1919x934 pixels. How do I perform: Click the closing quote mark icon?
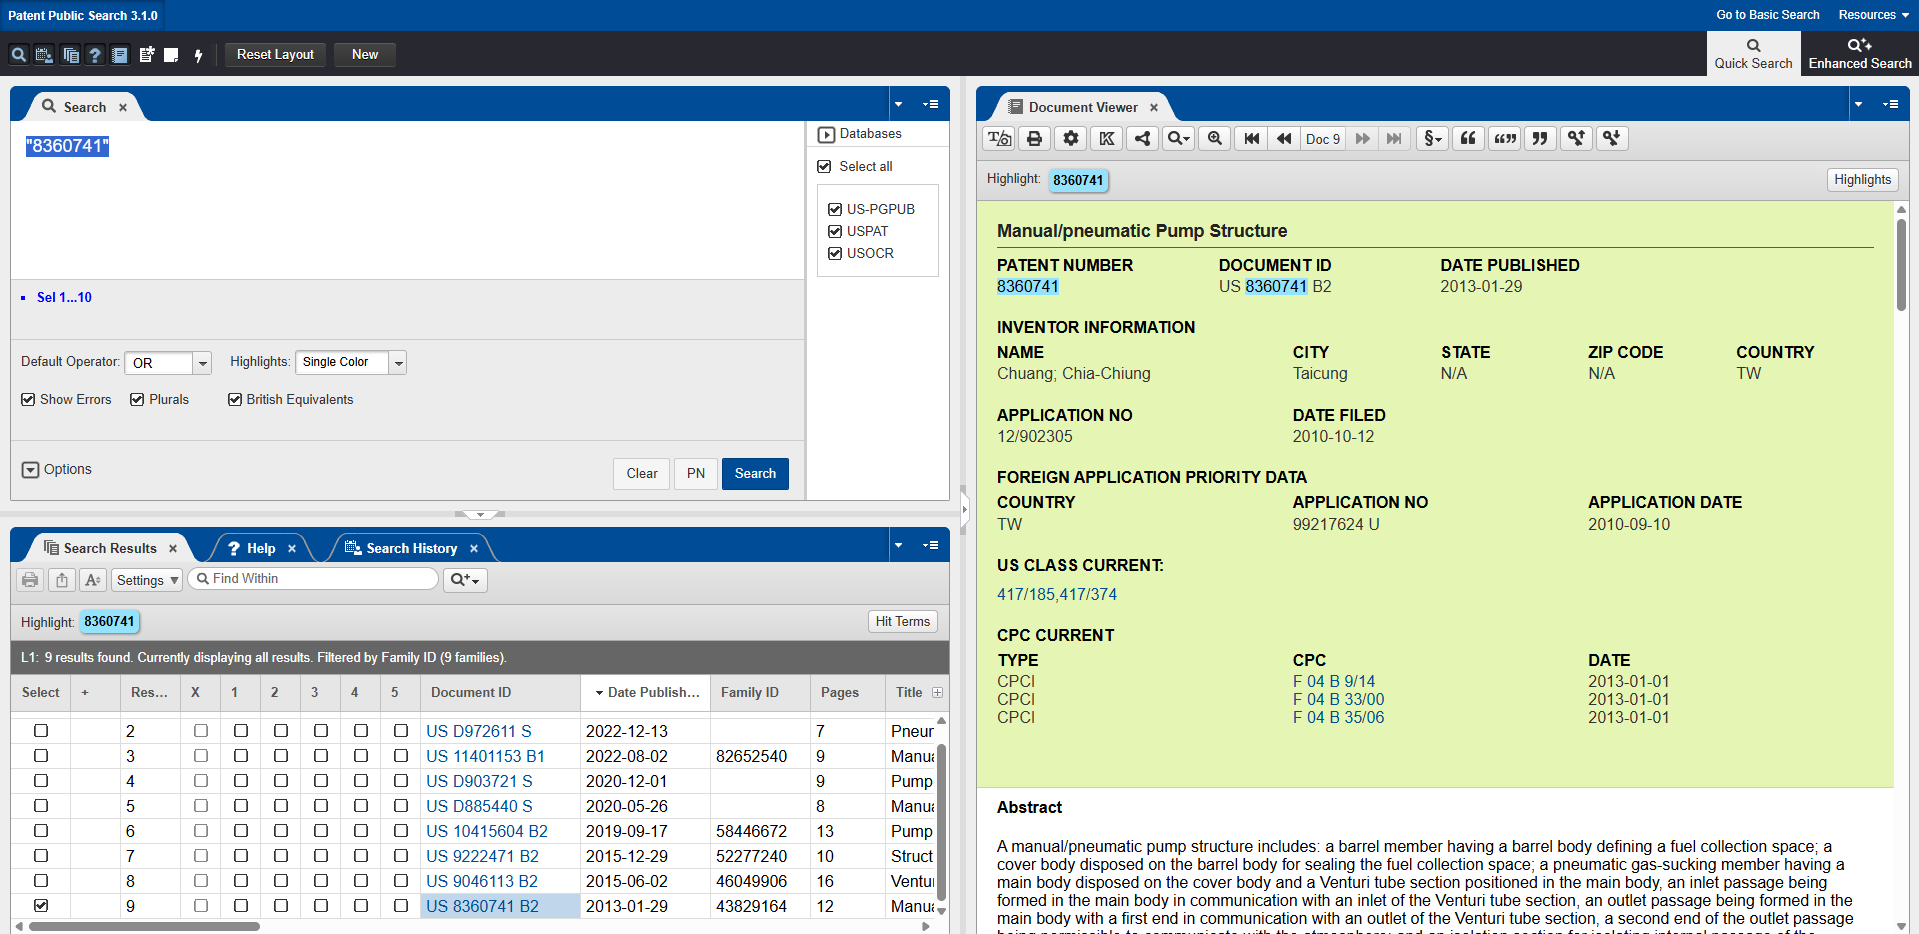(x=1540, y=139)
